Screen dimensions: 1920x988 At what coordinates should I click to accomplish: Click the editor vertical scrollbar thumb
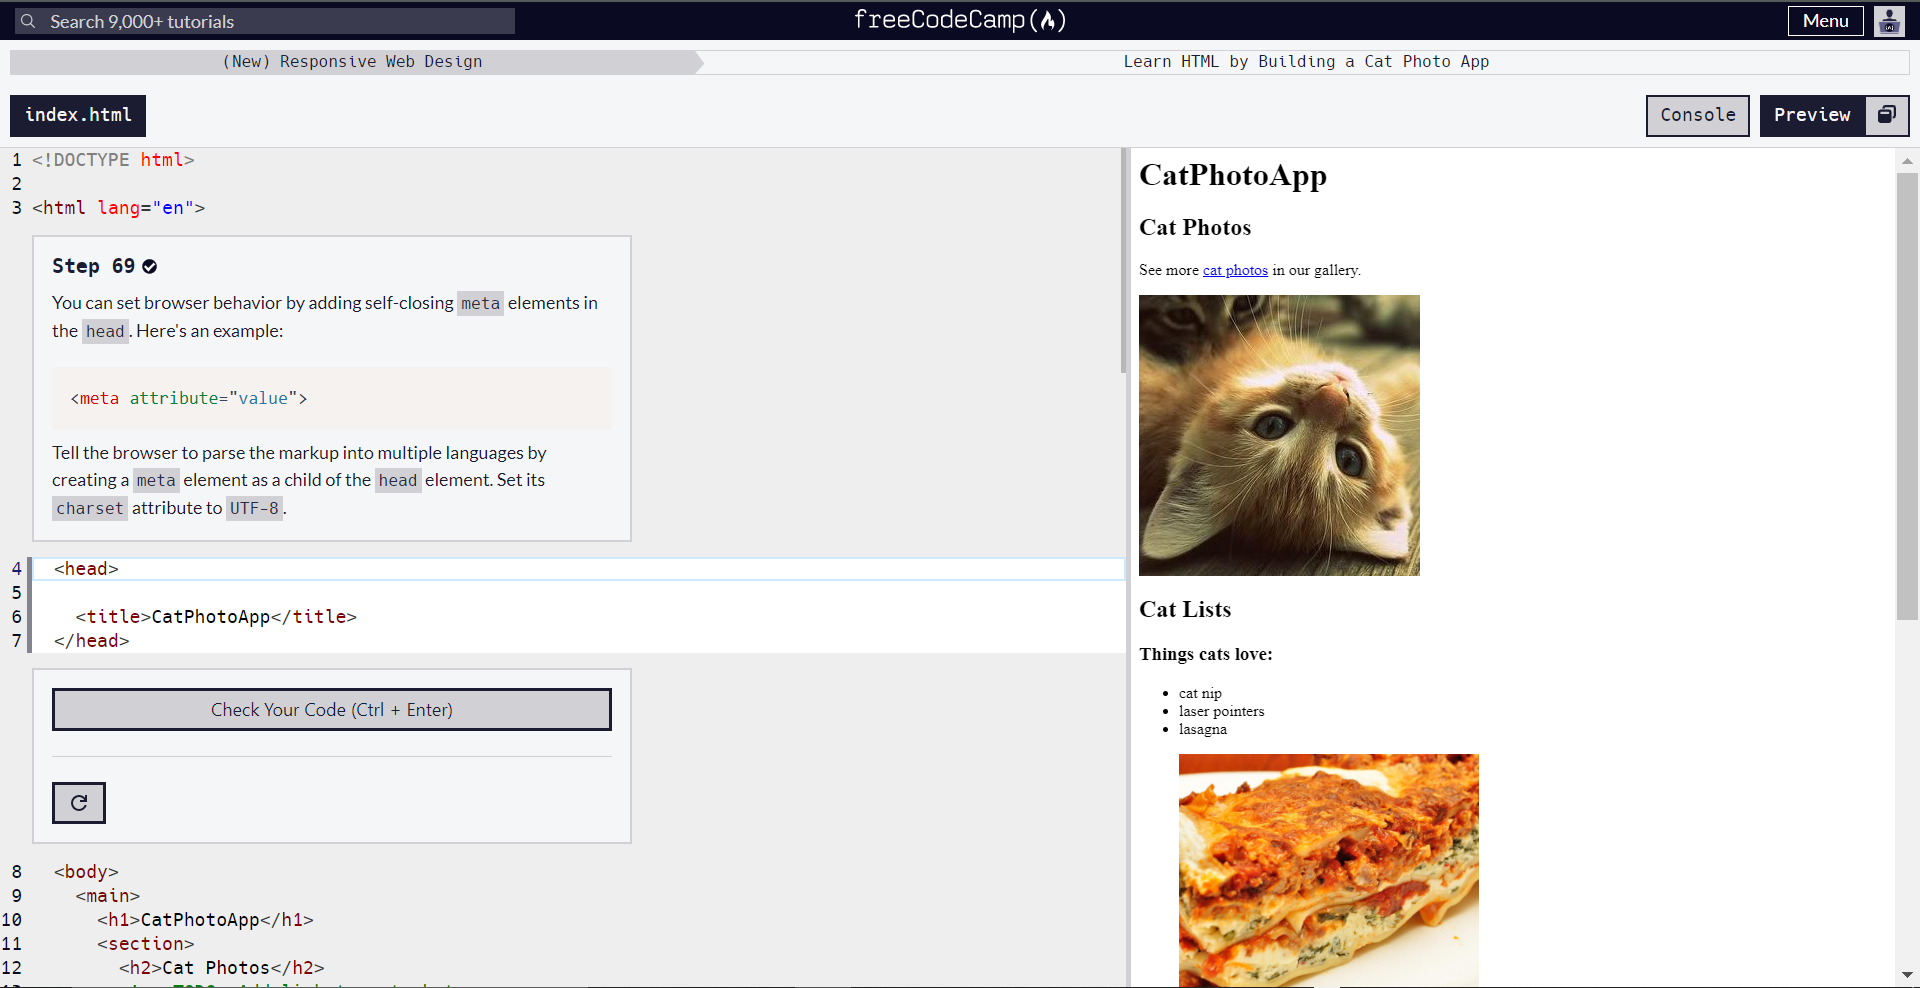[1124, 260]
